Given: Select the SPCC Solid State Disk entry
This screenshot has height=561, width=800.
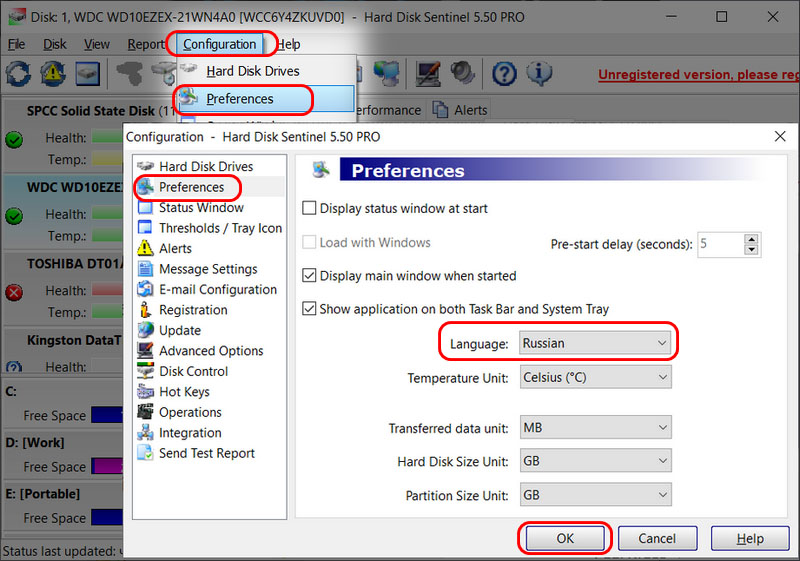Looking at the screenshot, I should click(63, 136).
